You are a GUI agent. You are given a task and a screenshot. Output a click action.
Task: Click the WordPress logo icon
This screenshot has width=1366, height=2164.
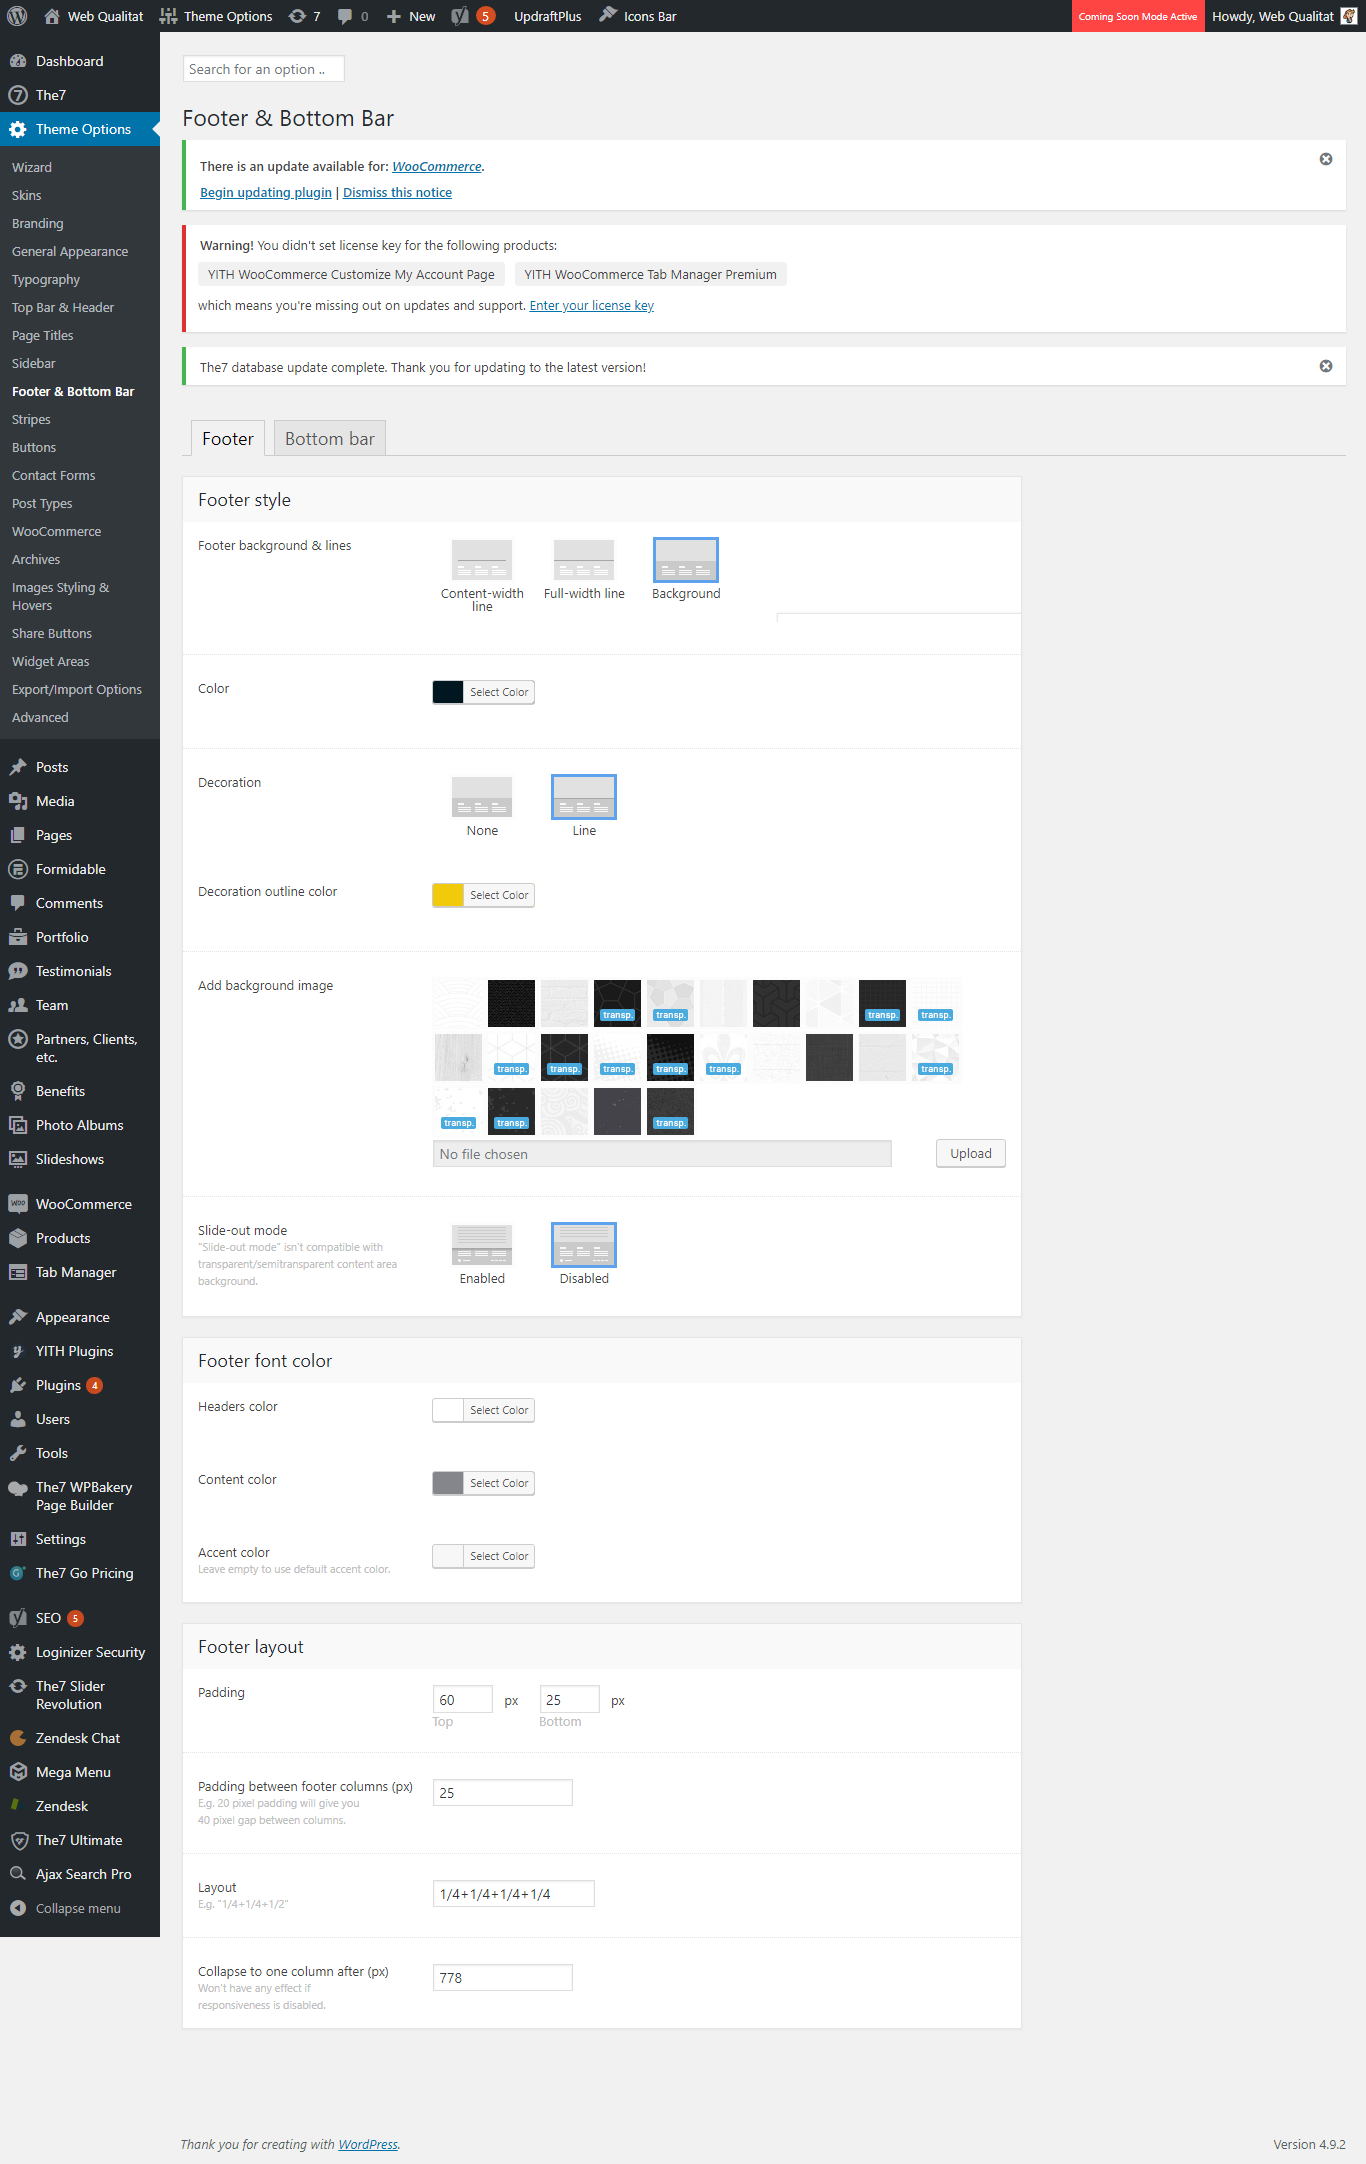click(x=17, y=16)
